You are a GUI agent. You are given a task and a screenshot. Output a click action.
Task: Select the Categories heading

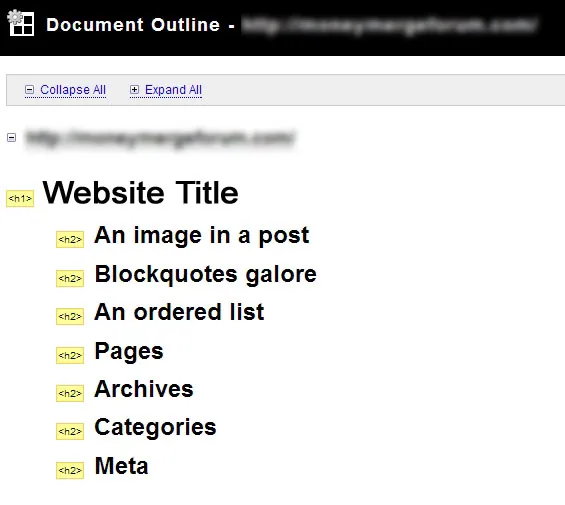point(155,428)
